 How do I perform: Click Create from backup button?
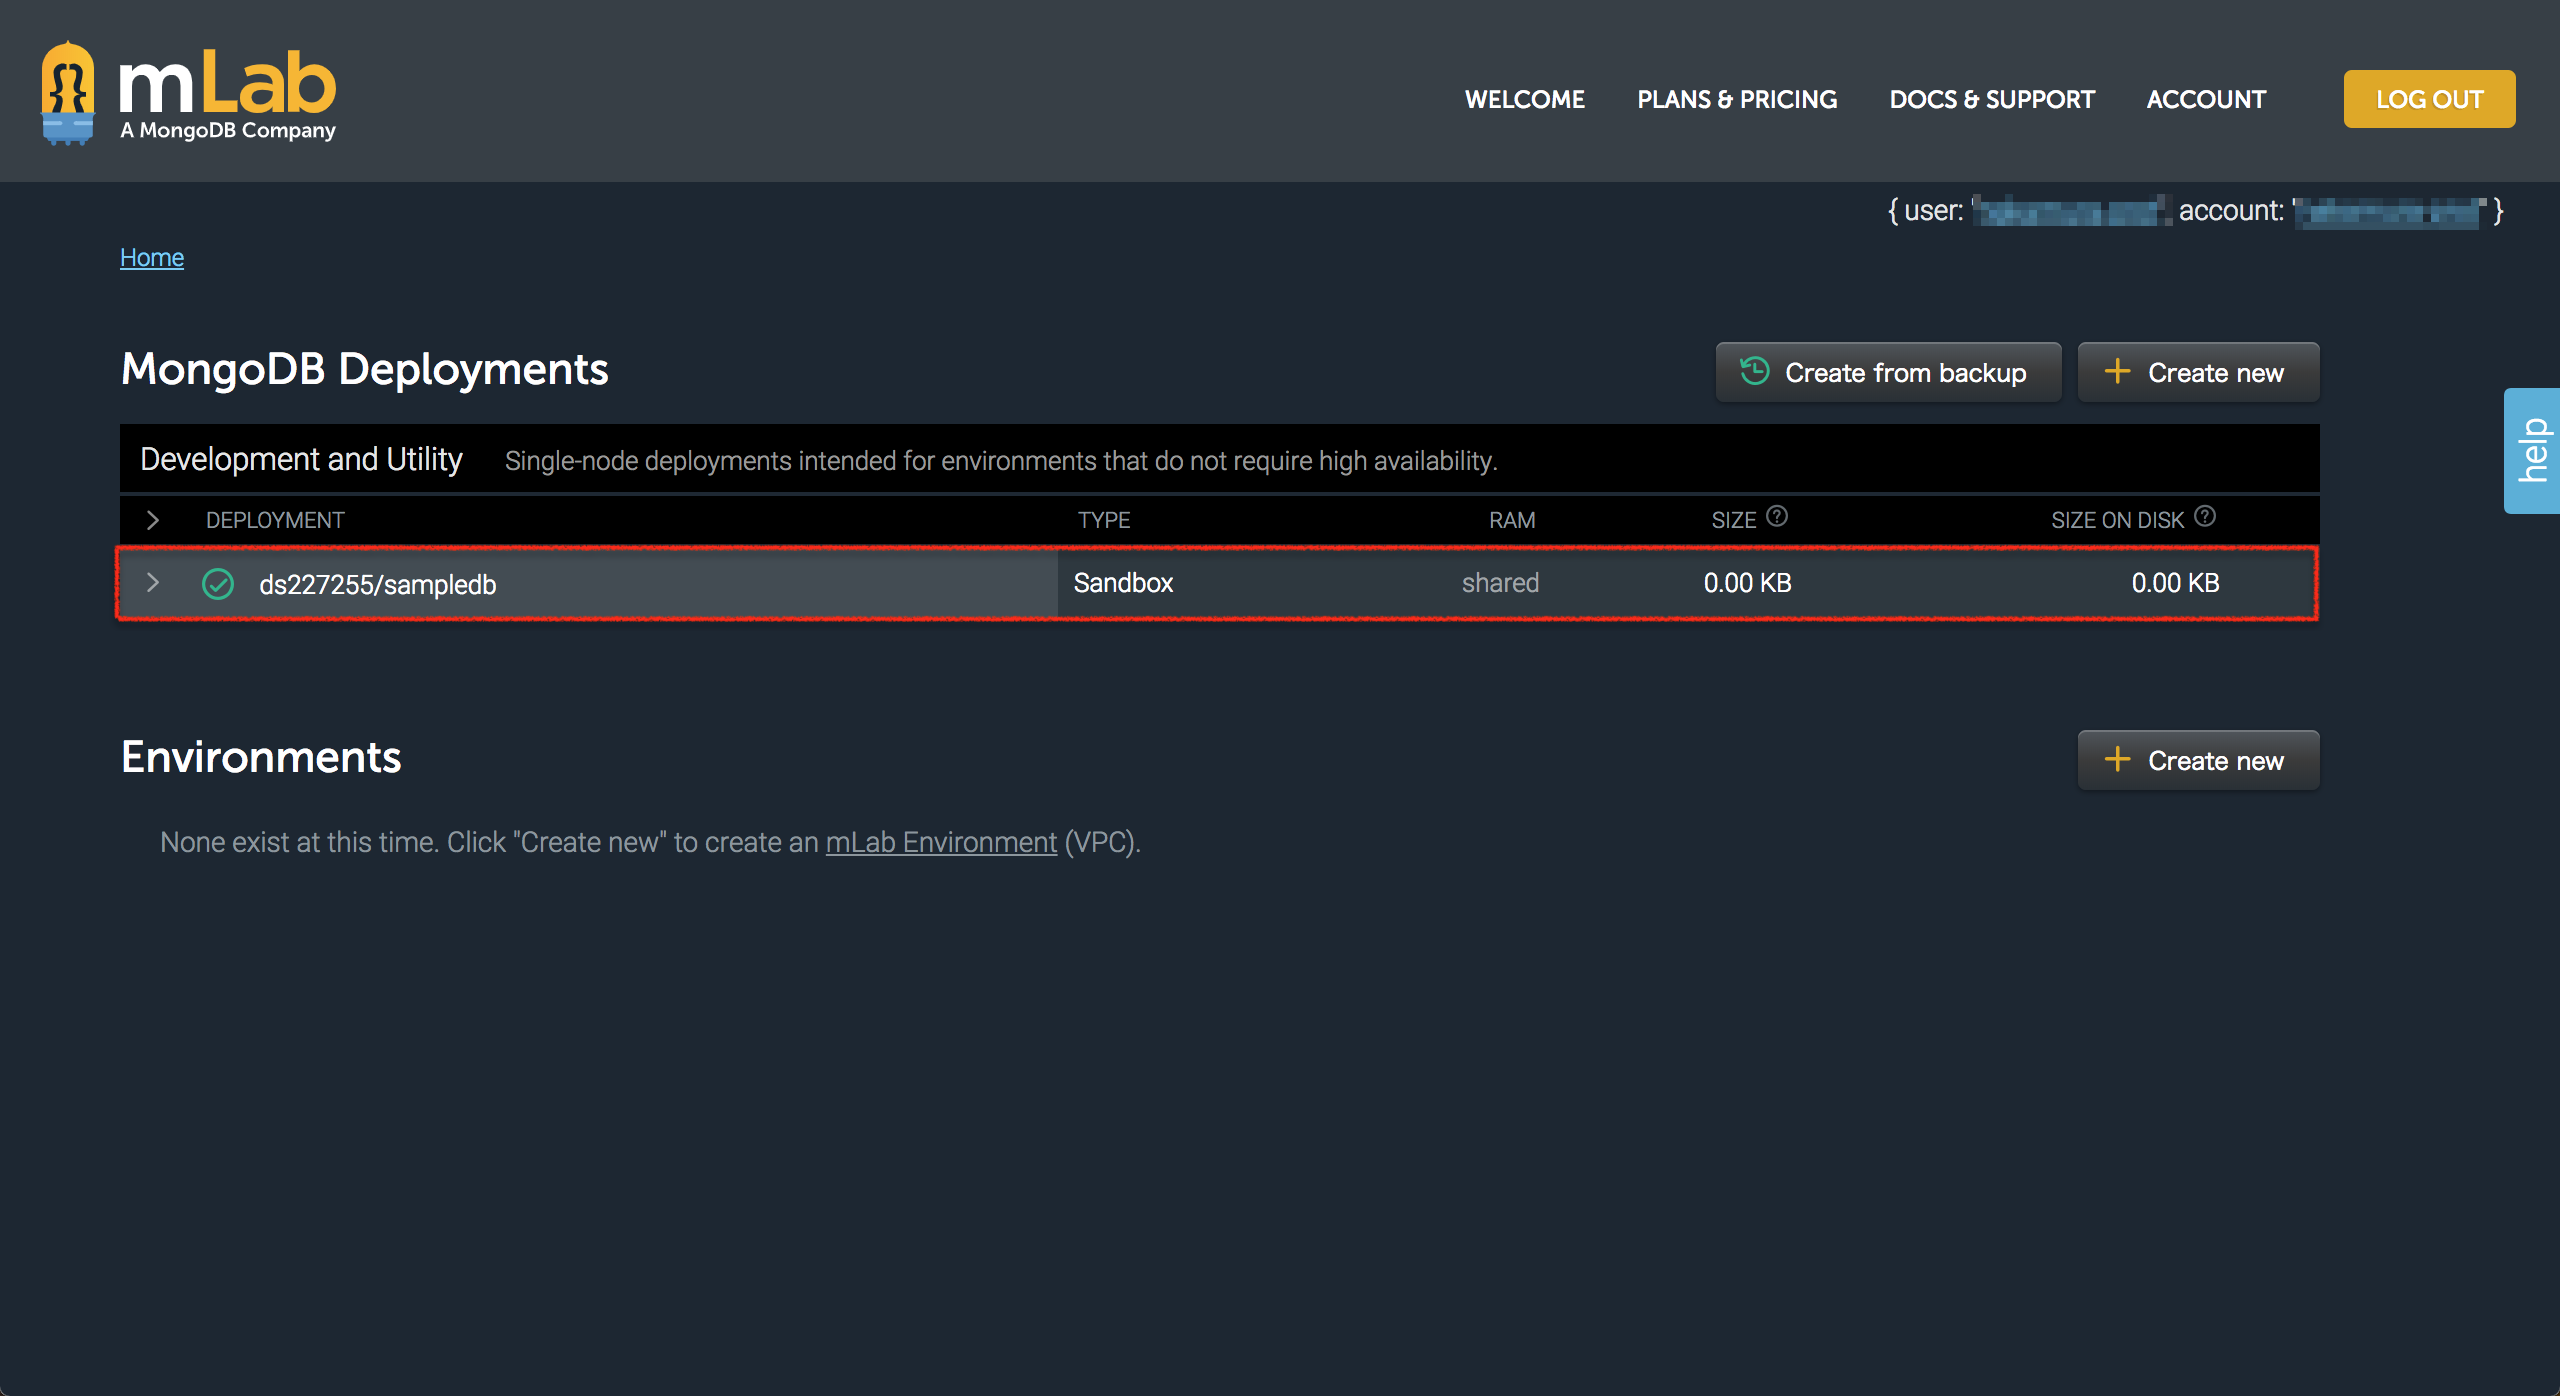tap(1888, 372)
